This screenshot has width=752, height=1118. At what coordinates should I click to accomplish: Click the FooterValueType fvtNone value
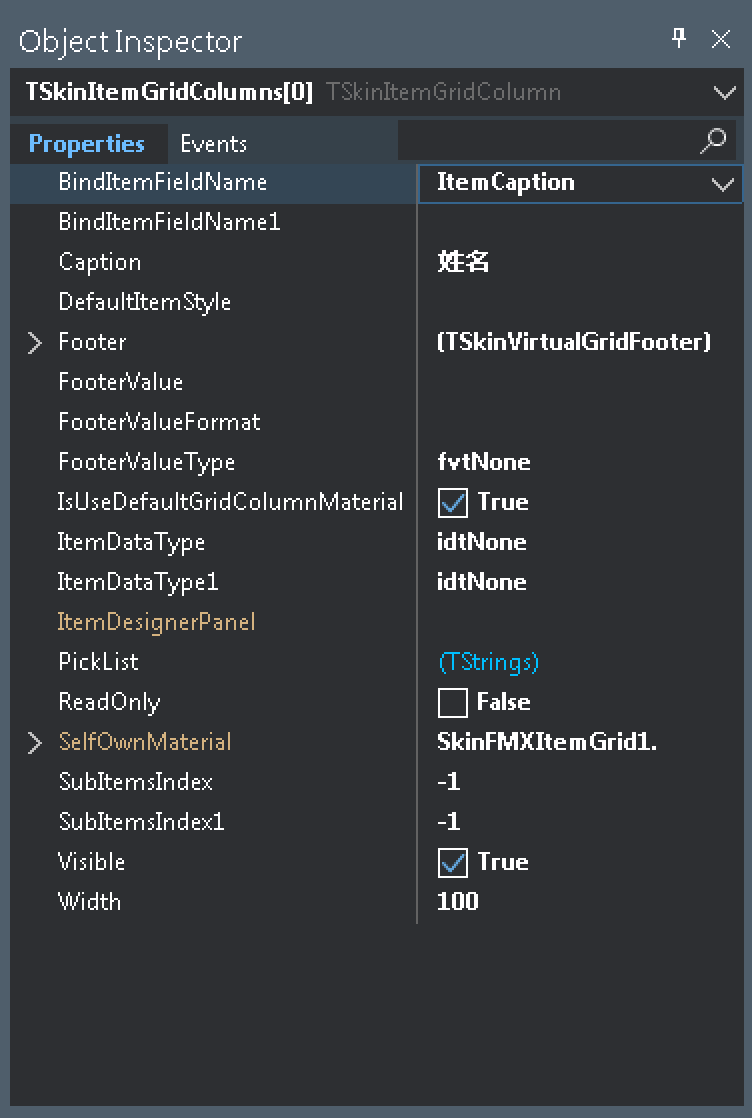[484, 462]
